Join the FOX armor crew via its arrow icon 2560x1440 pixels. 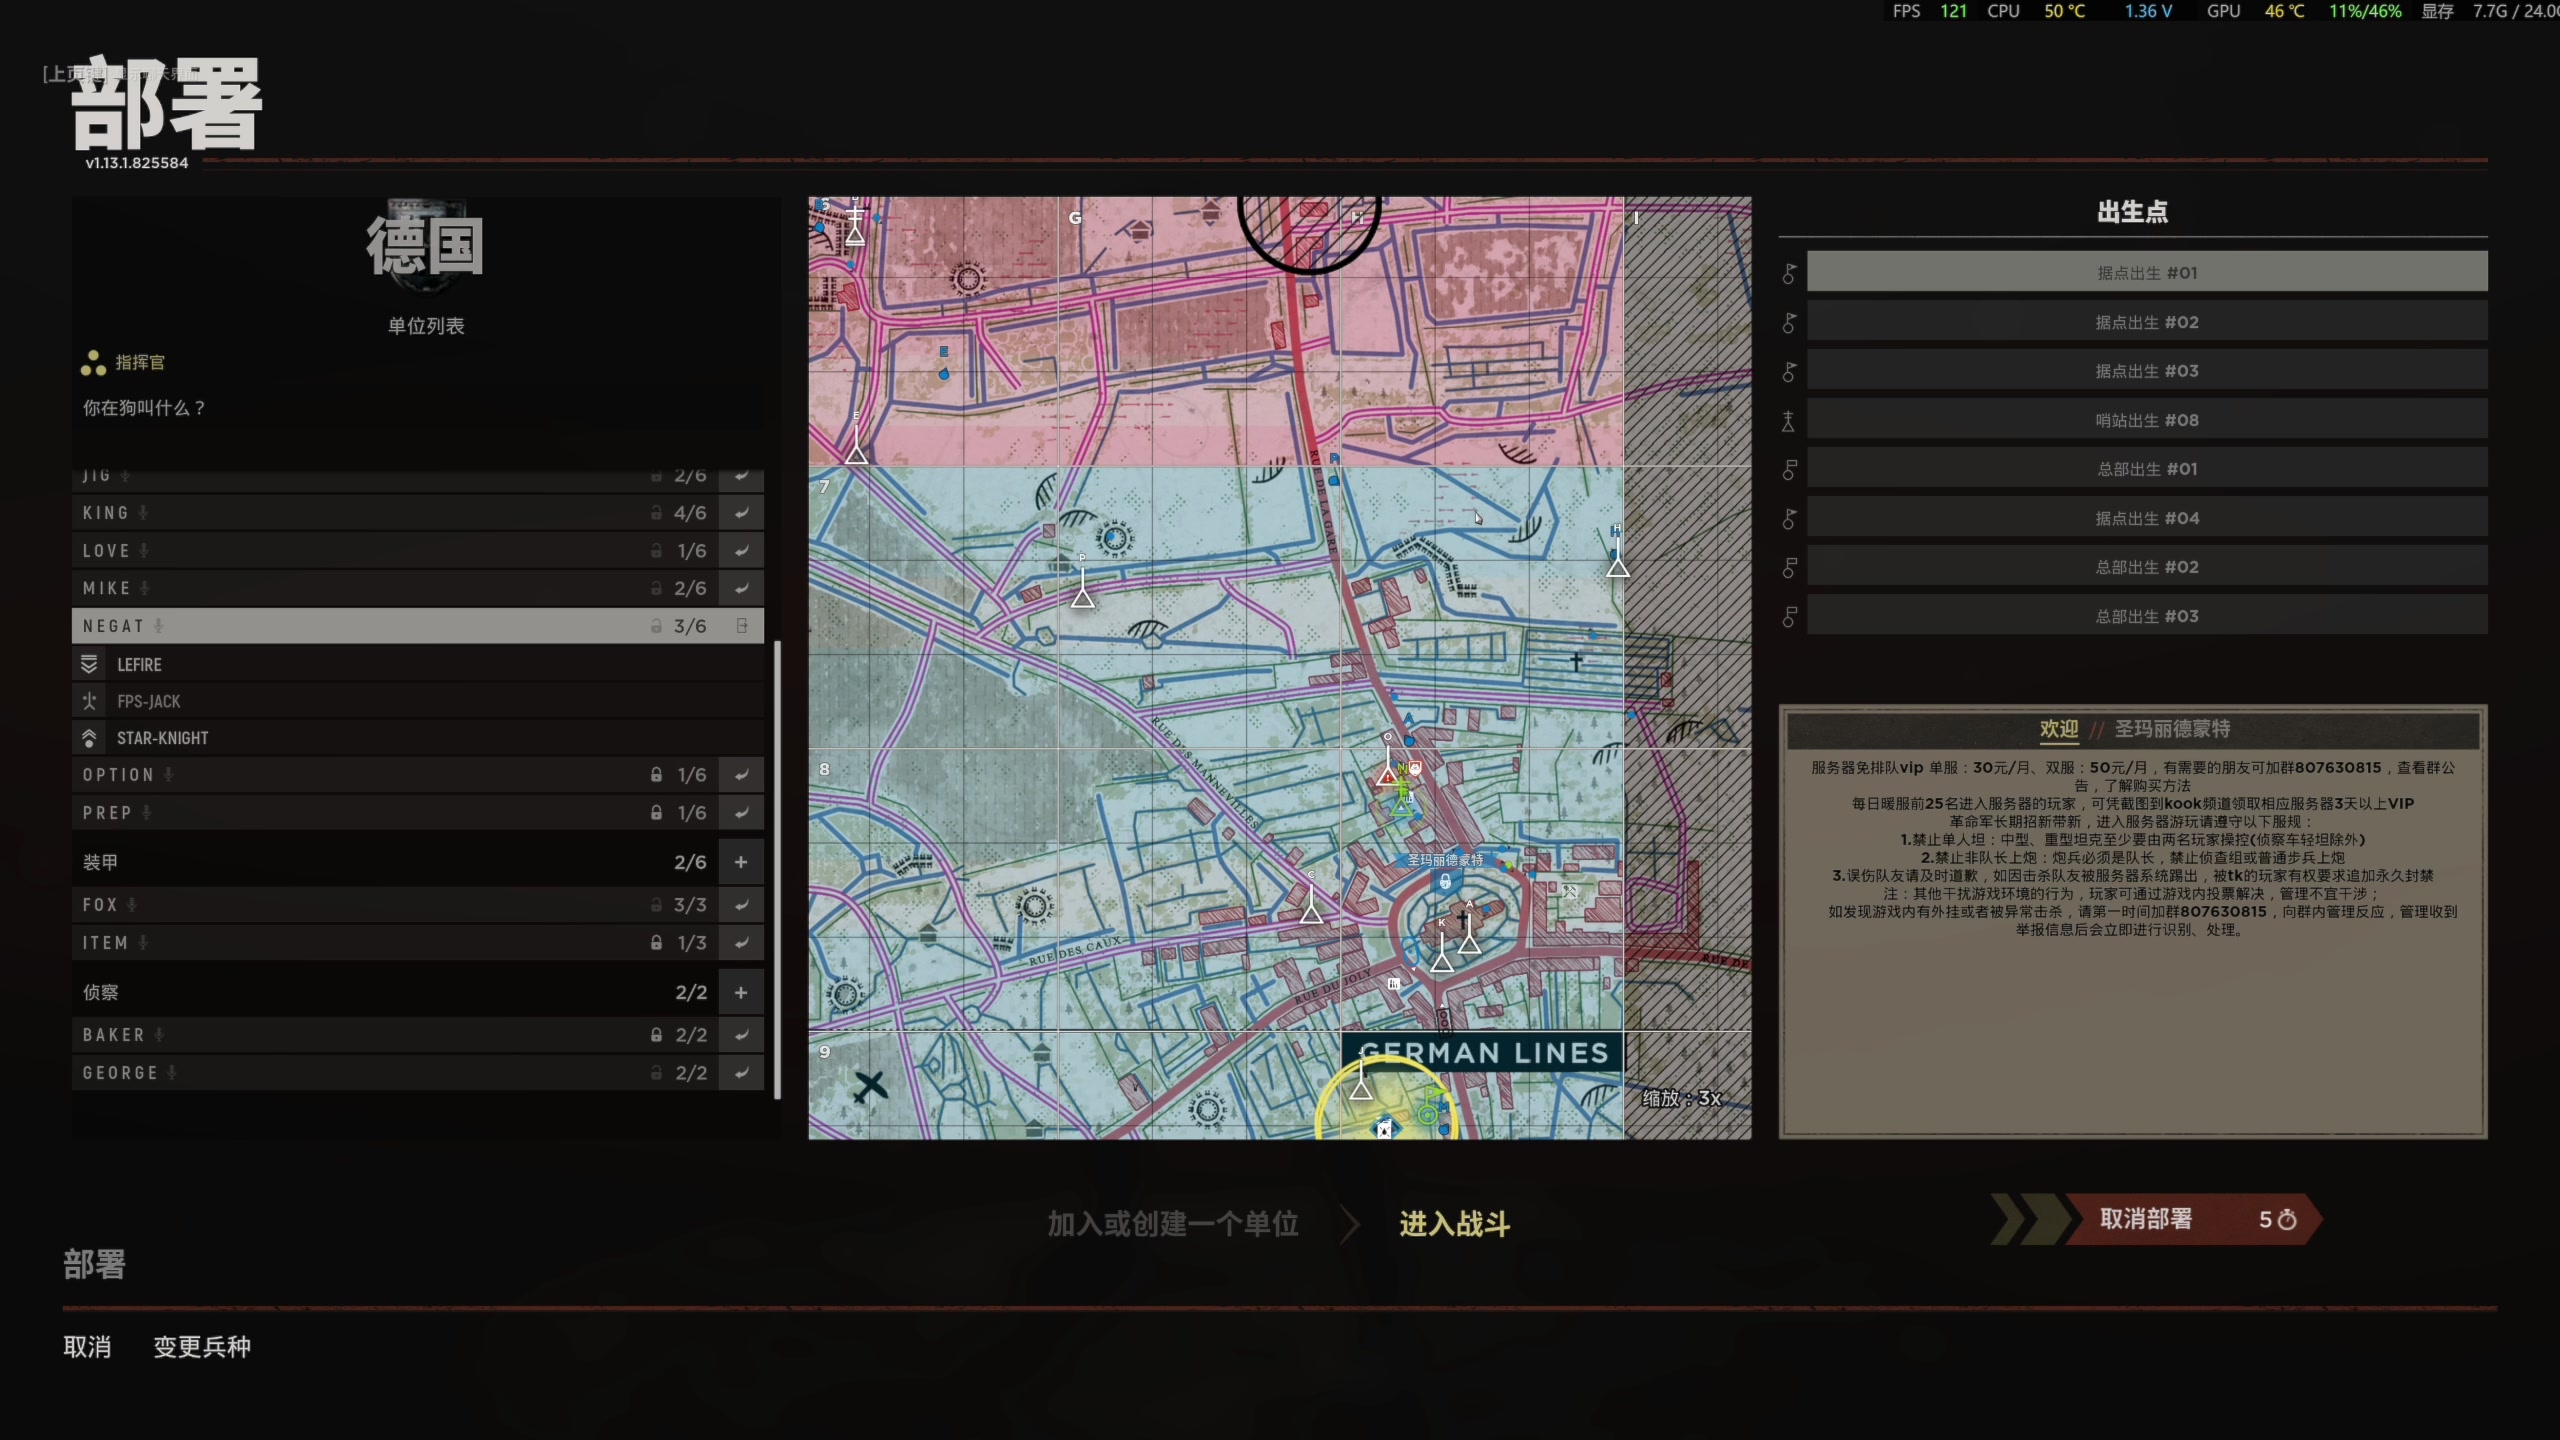point(741,905)
